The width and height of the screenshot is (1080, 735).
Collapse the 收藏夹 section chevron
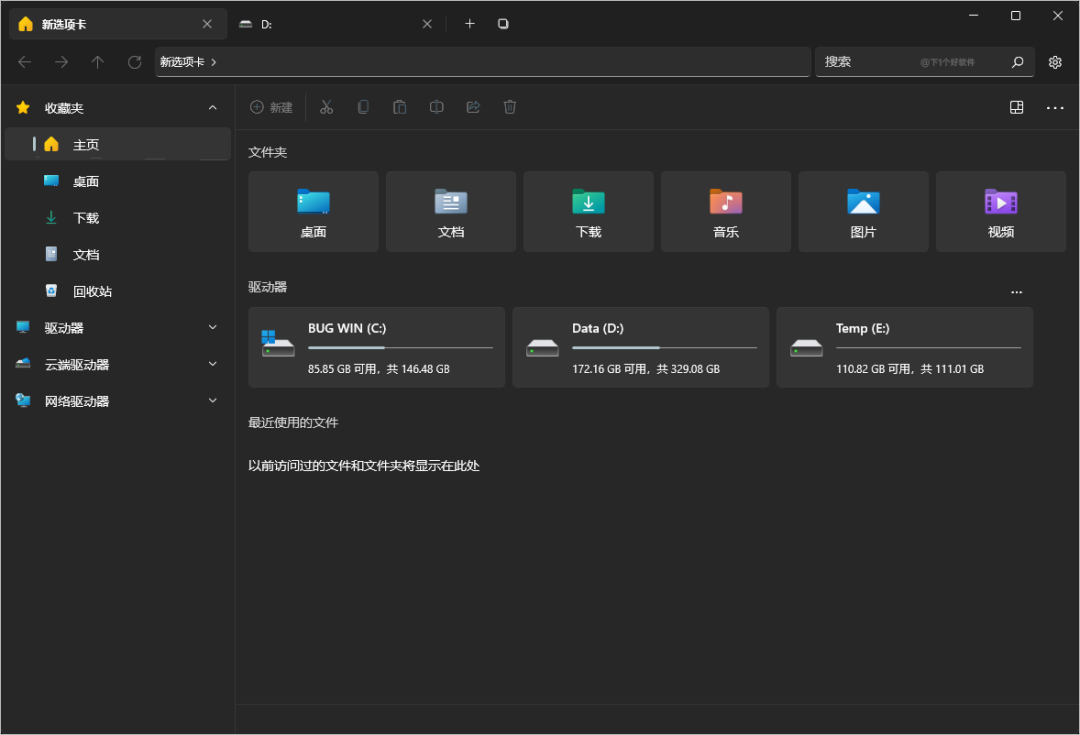point(212,108)
